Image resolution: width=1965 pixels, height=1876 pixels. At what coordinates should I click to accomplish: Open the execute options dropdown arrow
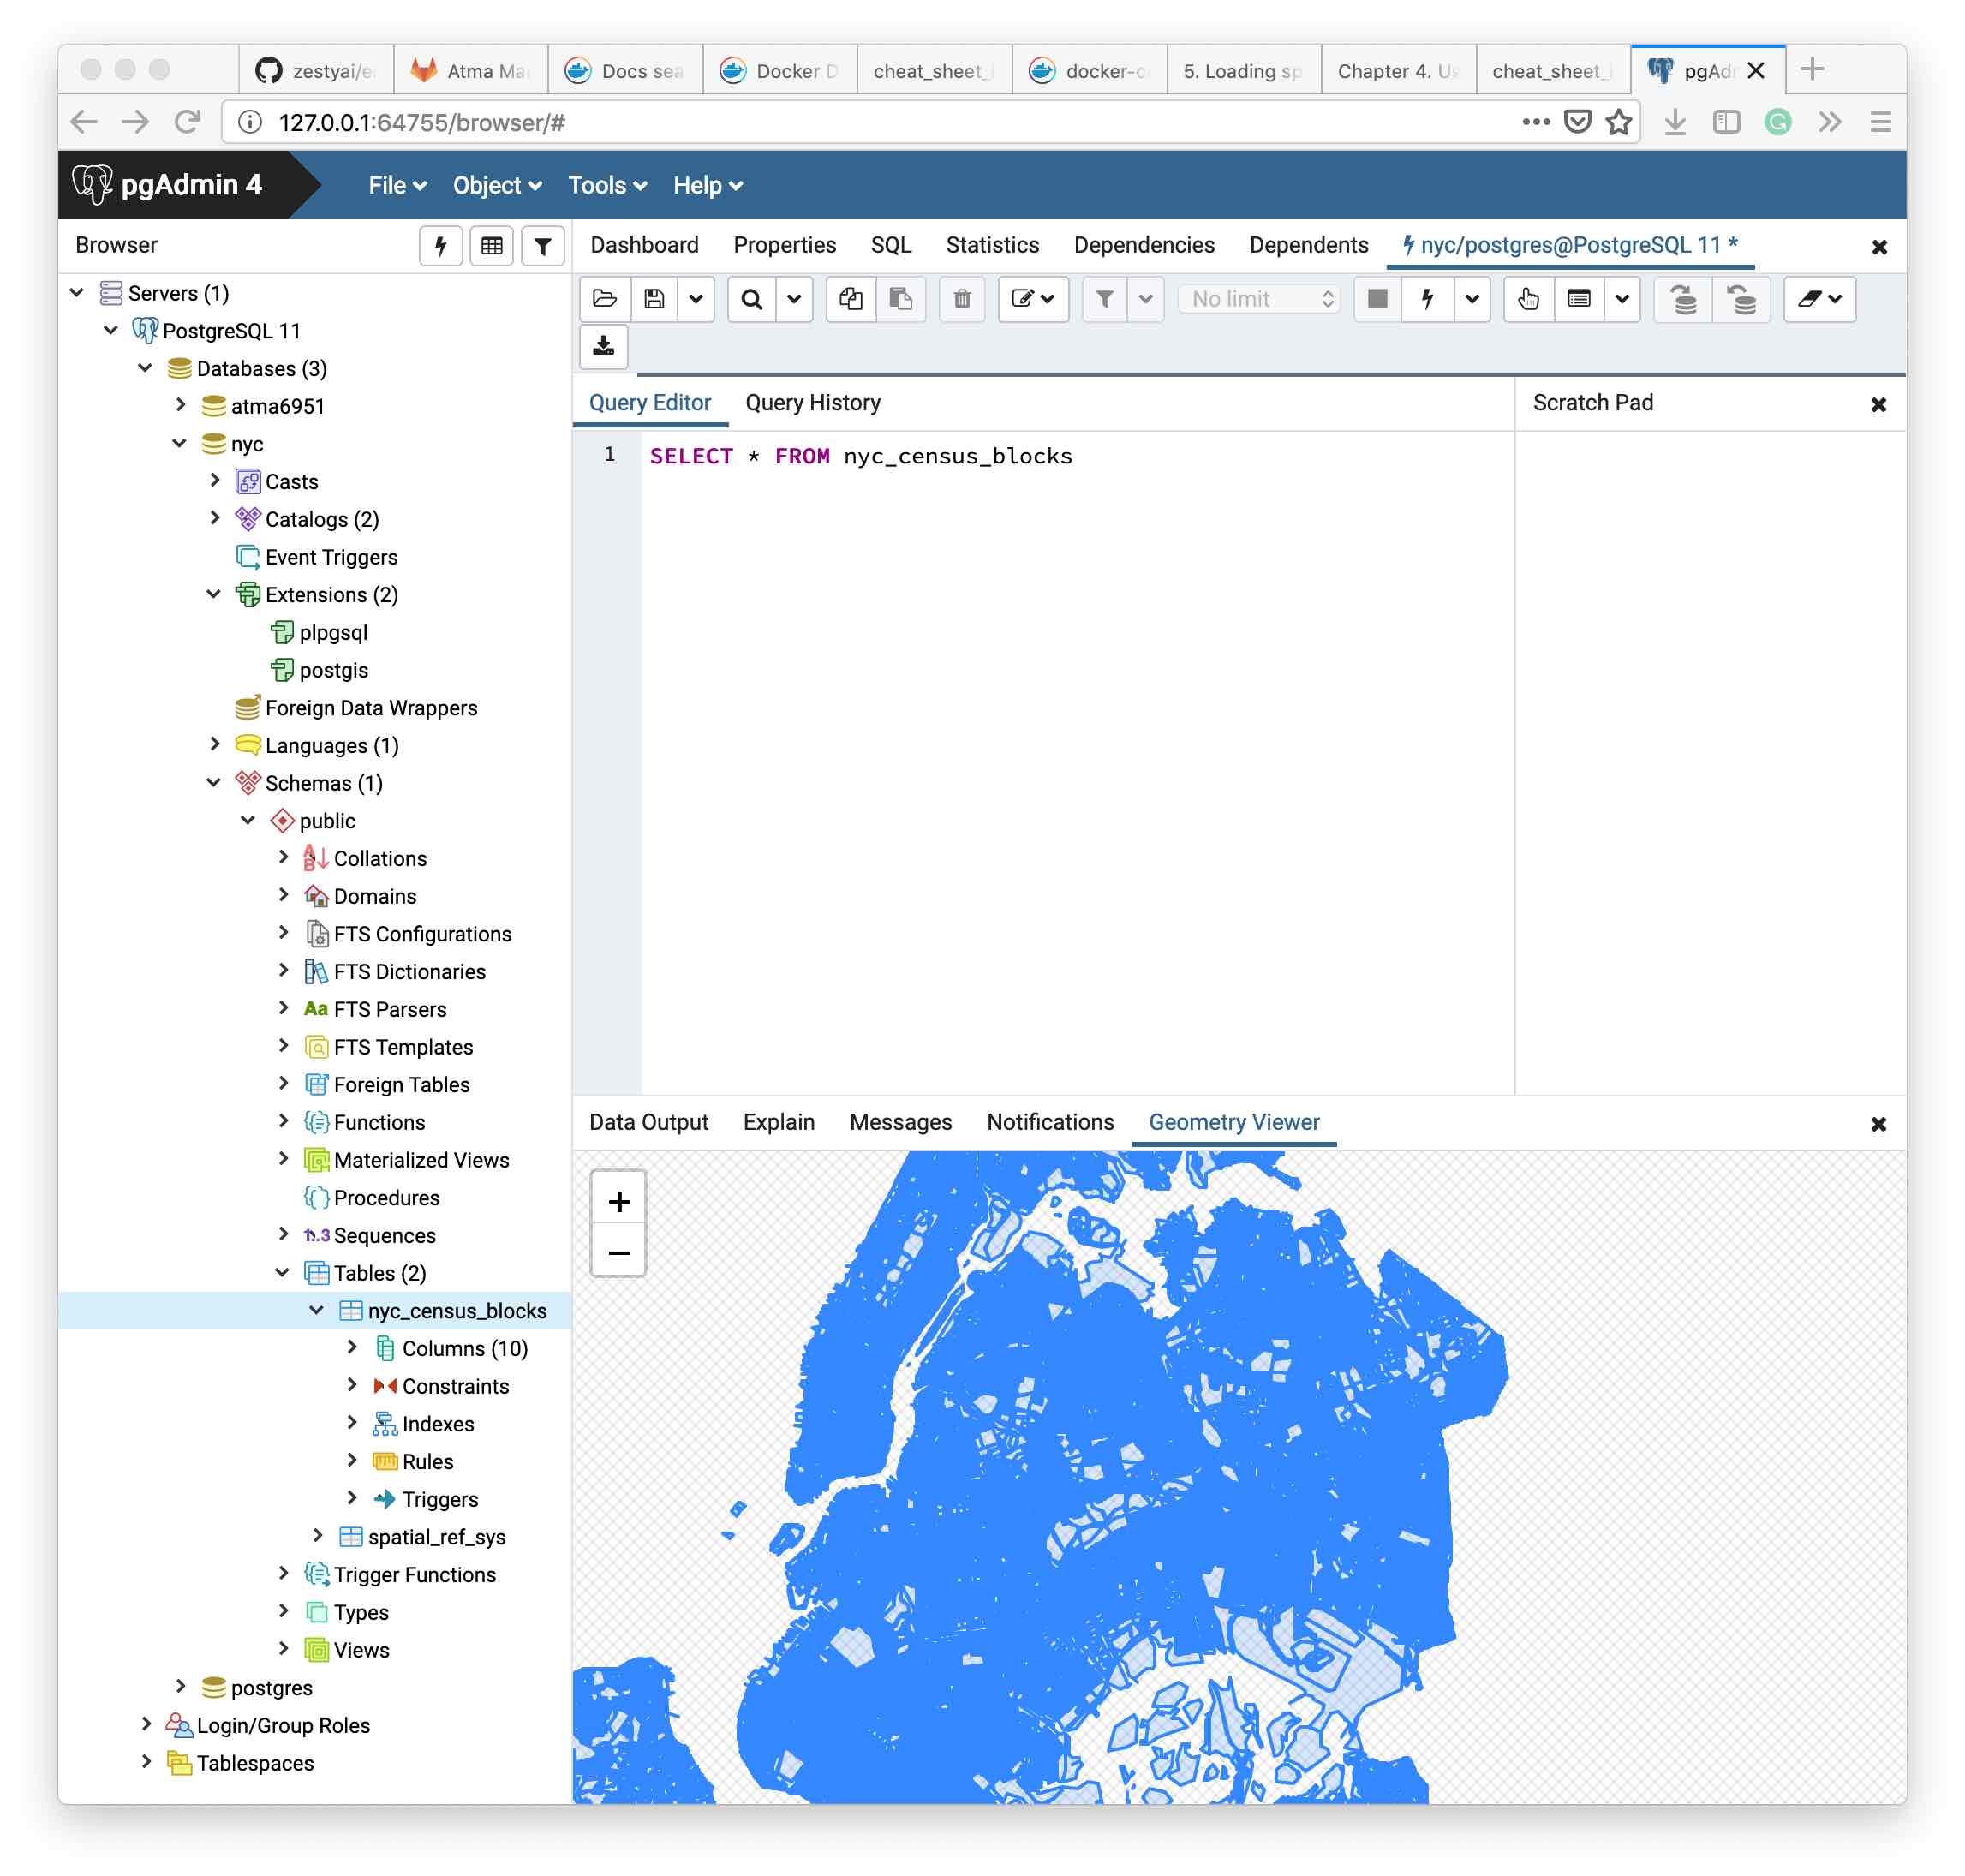click(1472, 299)
